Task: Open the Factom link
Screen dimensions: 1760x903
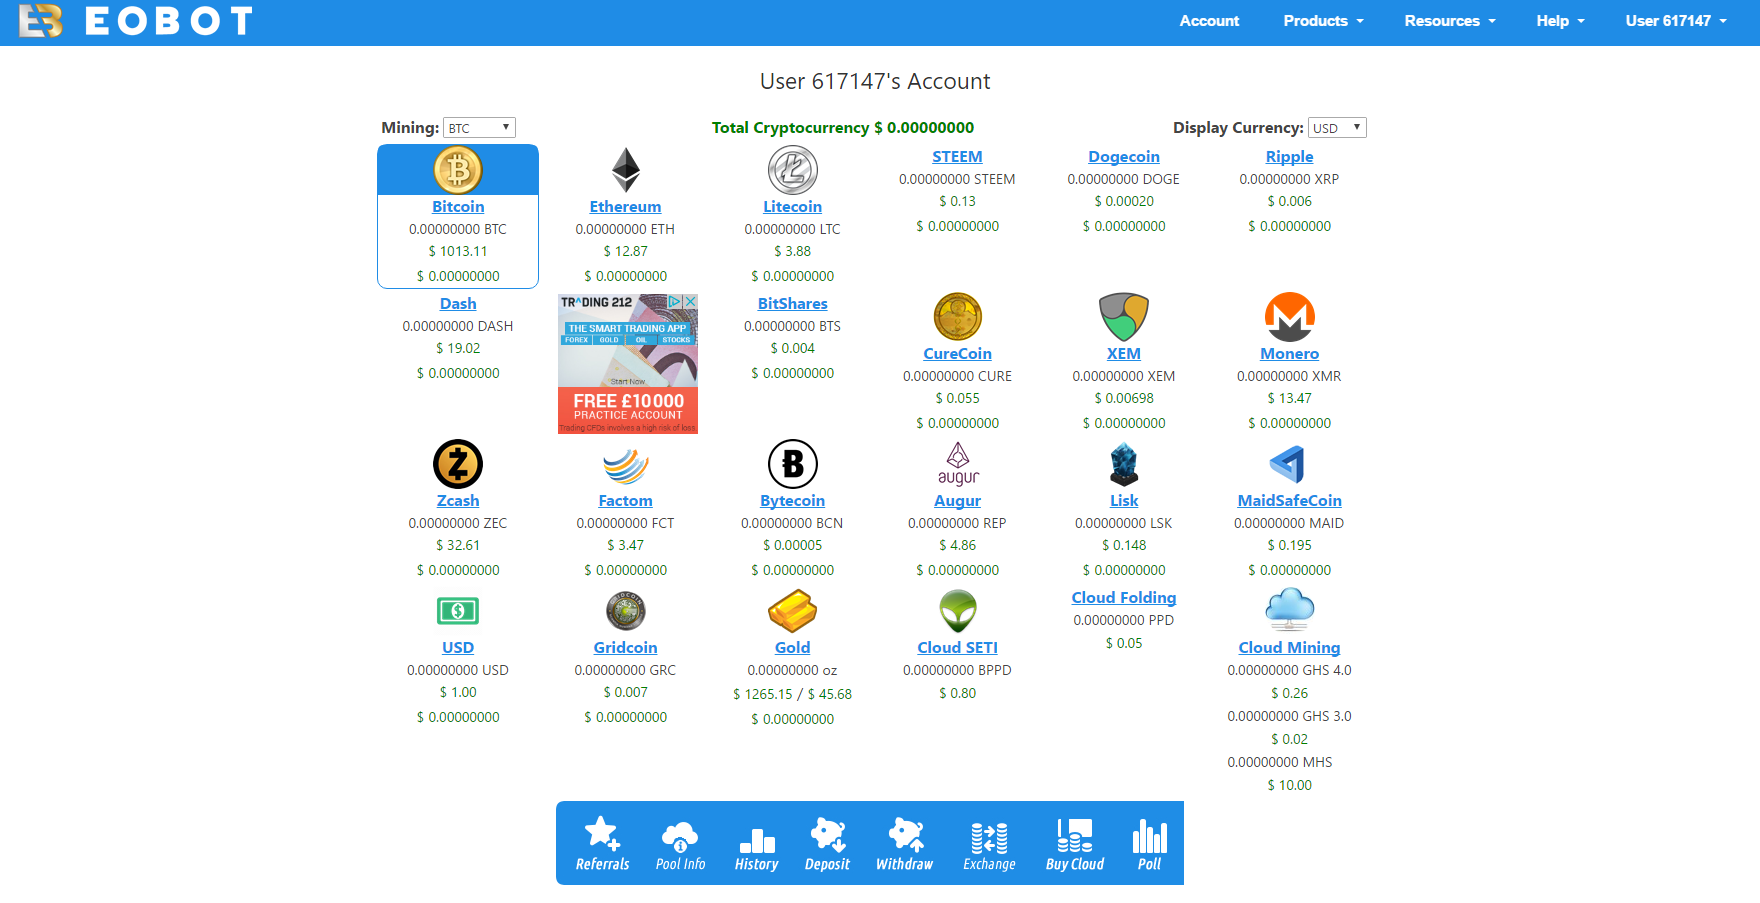Action: click(x=626, y=501)
